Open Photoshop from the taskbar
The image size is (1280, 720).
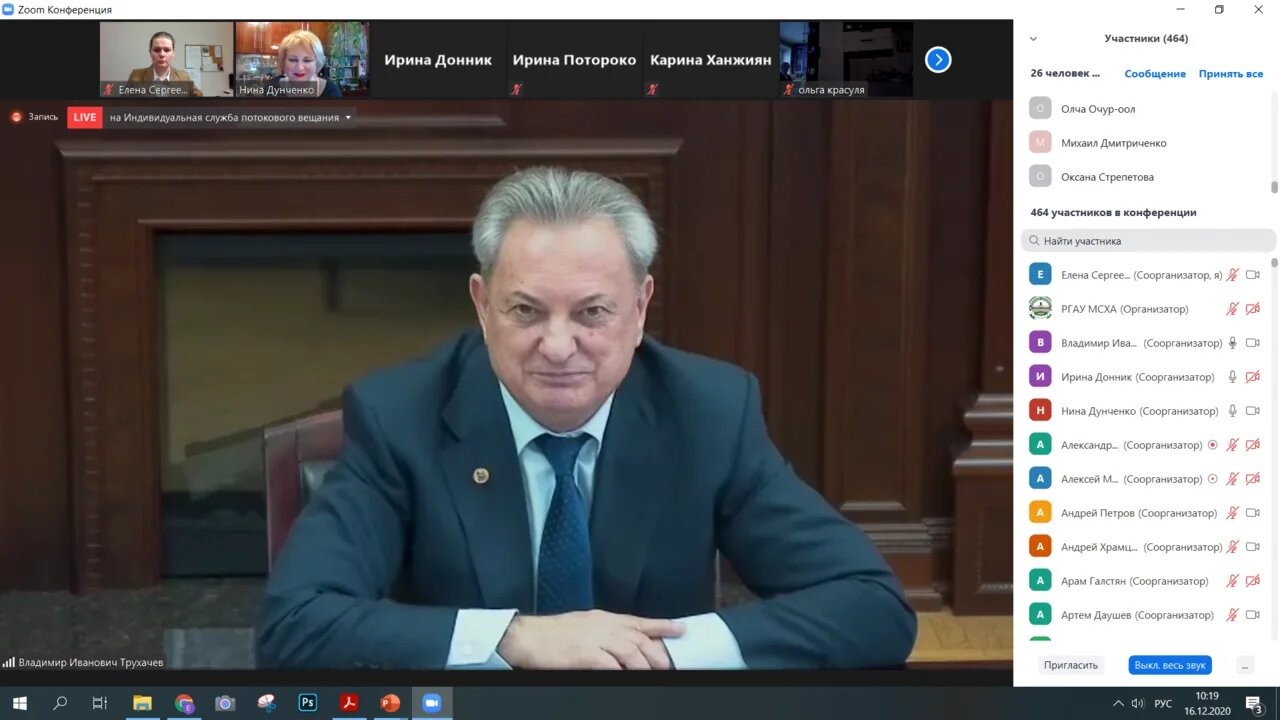coord(308,703)
